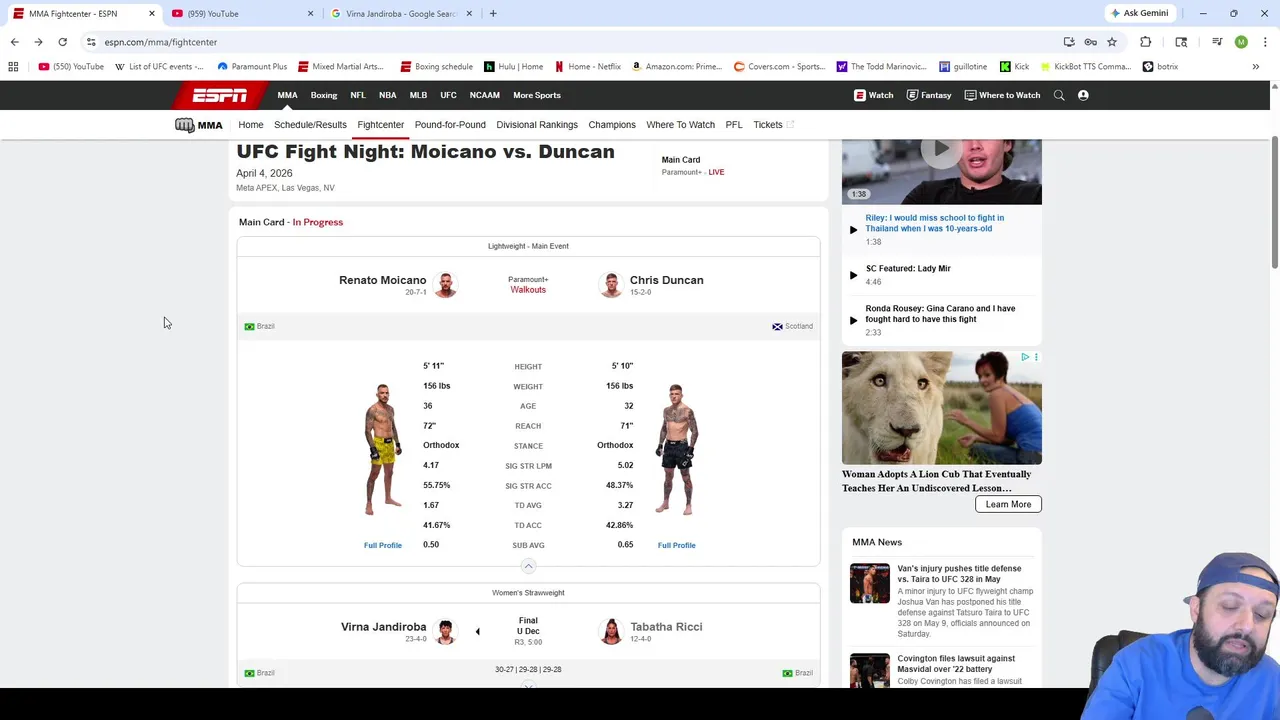The height and width of the screenshot is (720, 1280).
Task: Open the UFC menu
Action: (448, 95)
